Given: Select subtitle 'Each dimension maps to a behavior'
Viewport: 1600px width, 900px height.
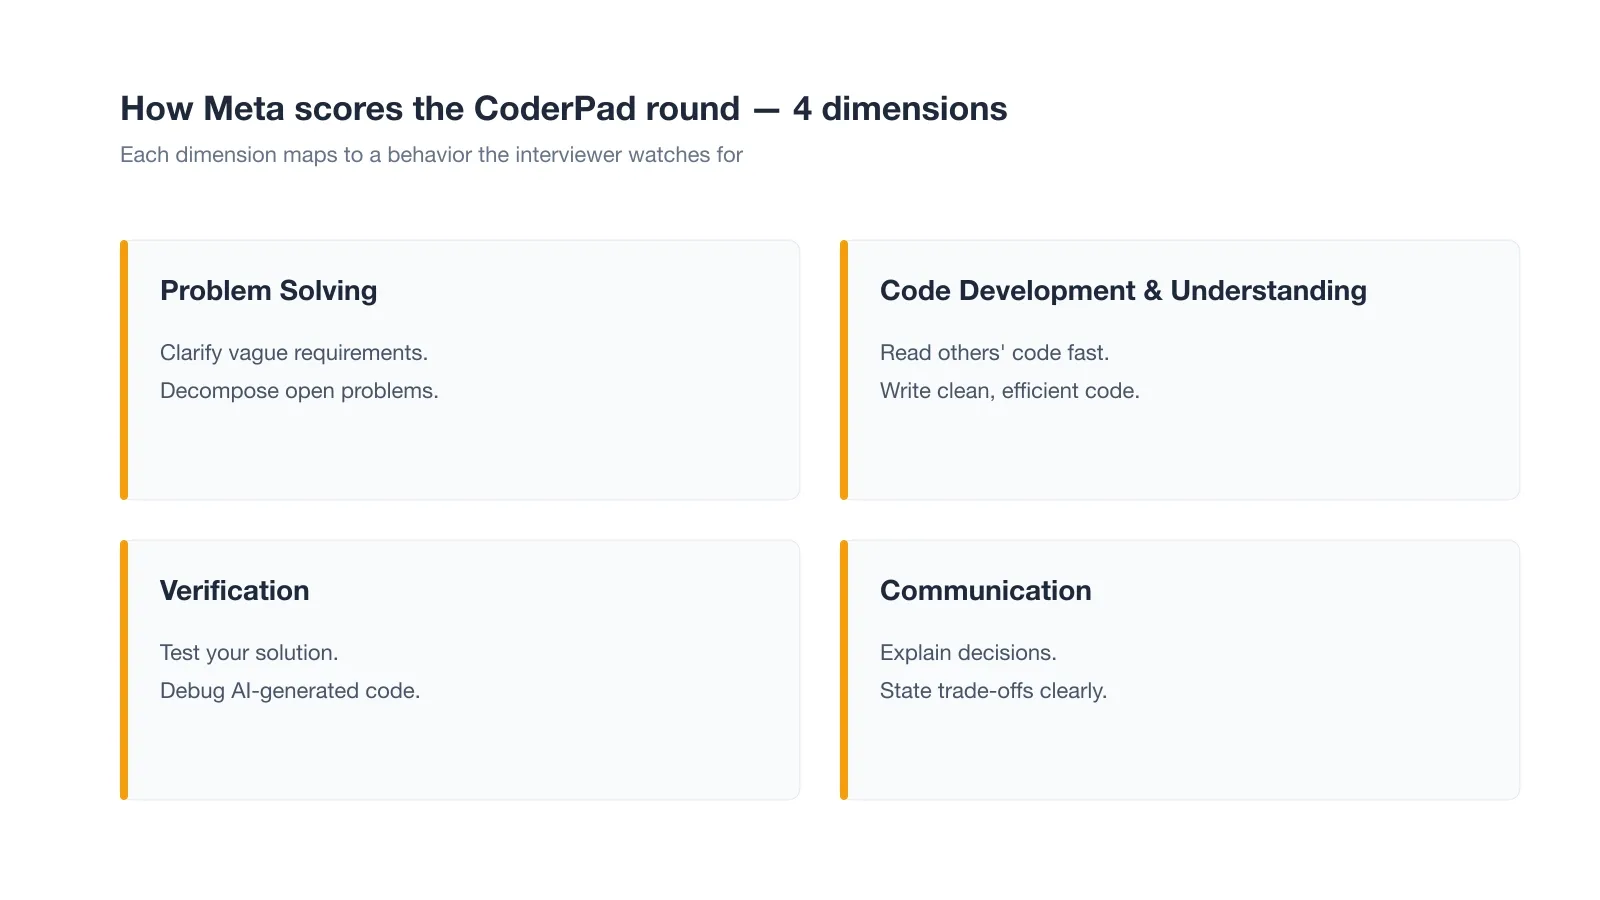Looking at the screenshot, I should [296, 155].
